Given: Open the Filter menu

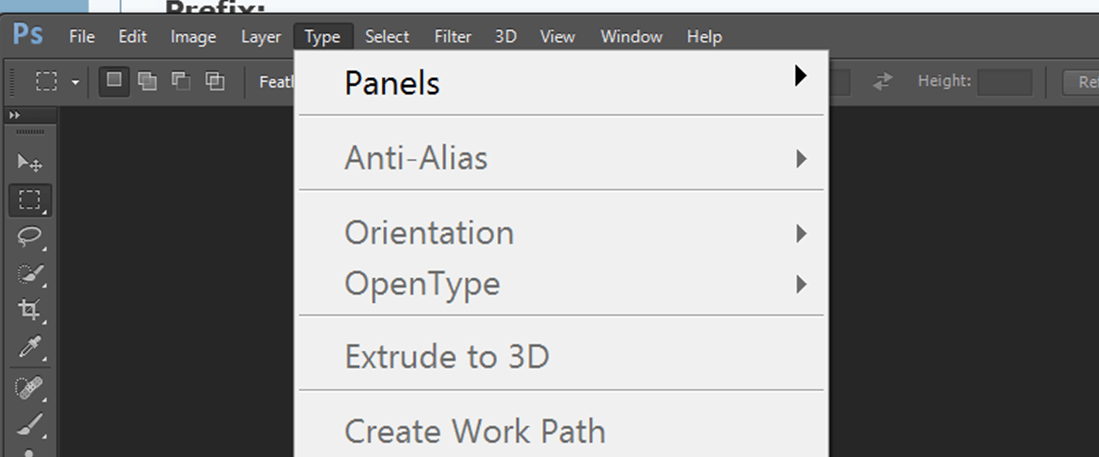Looking at the screenshot, I should point(452,37).
